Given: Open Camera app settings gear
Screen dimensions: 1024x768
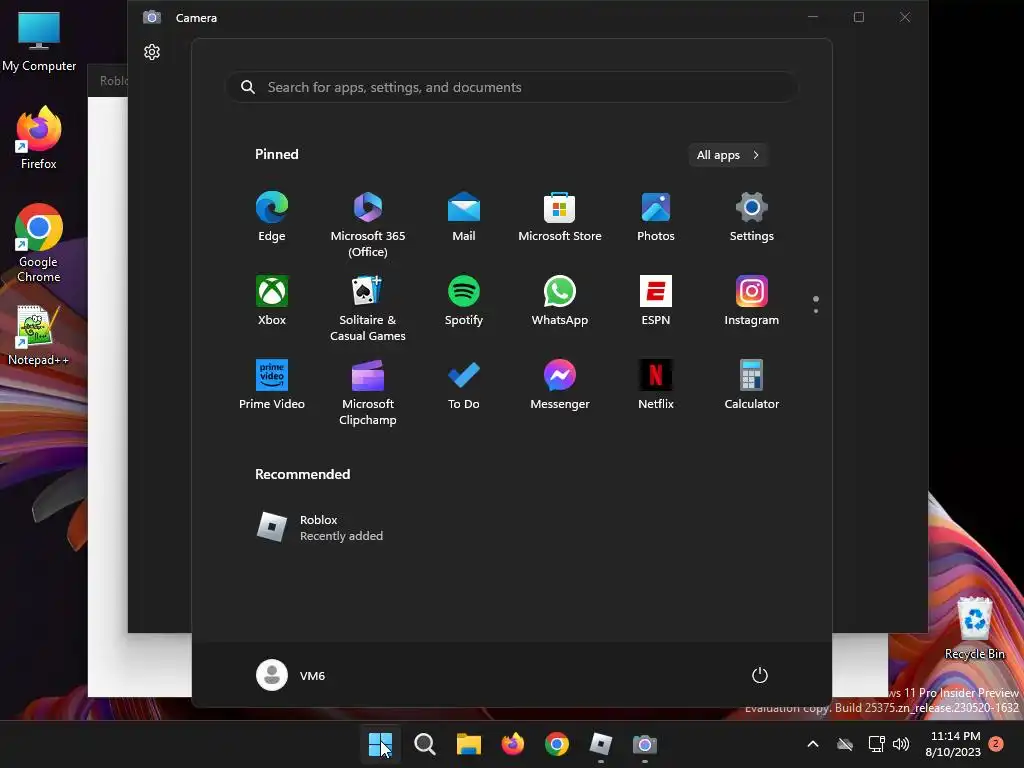Looking at the screenshot, I should coord(152,52).
